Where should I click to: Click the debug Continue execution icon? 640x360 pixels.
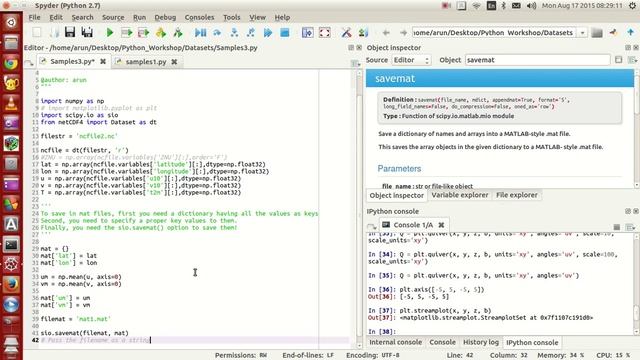[268, 33]
